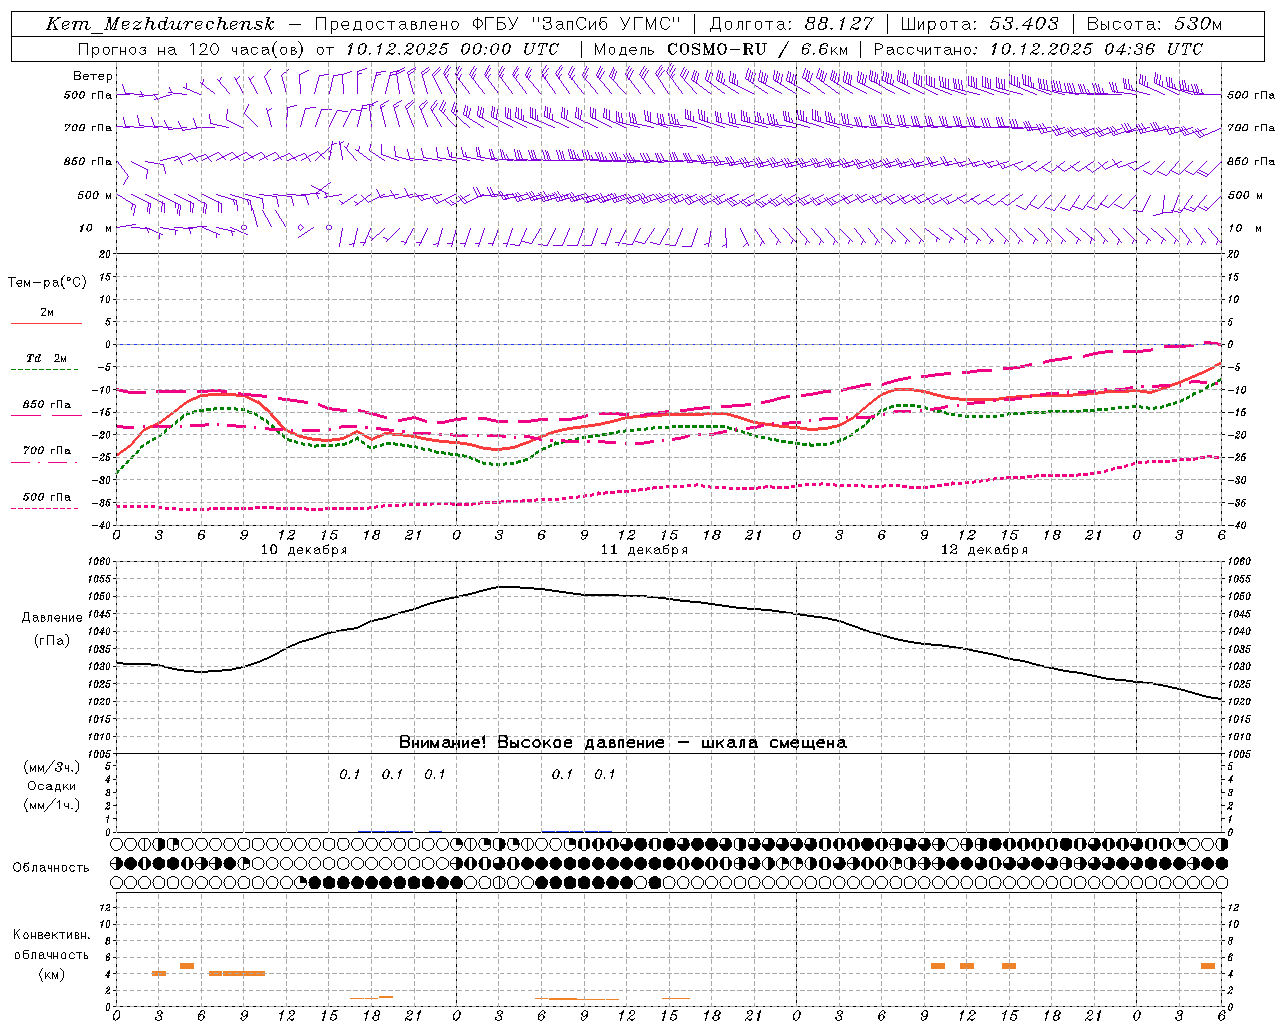Click the right-side 10 м wind level label

click(x=1244, y=228)
